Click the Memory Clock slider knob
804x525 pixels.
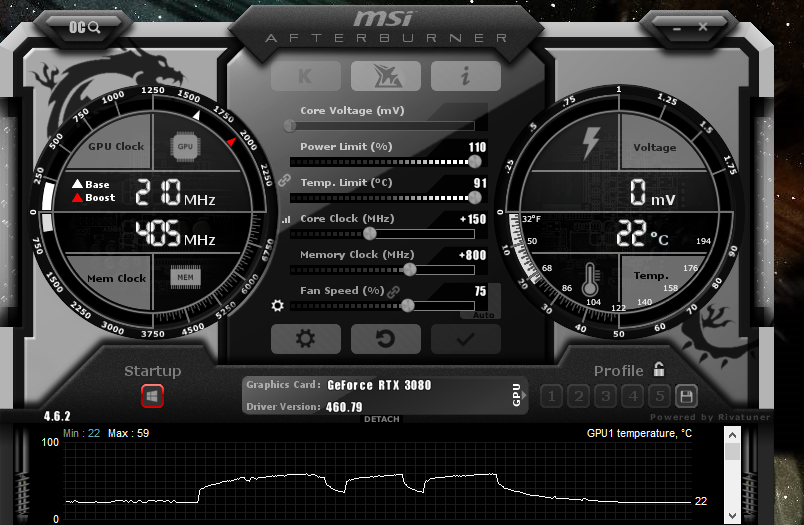tap(410, 270)
